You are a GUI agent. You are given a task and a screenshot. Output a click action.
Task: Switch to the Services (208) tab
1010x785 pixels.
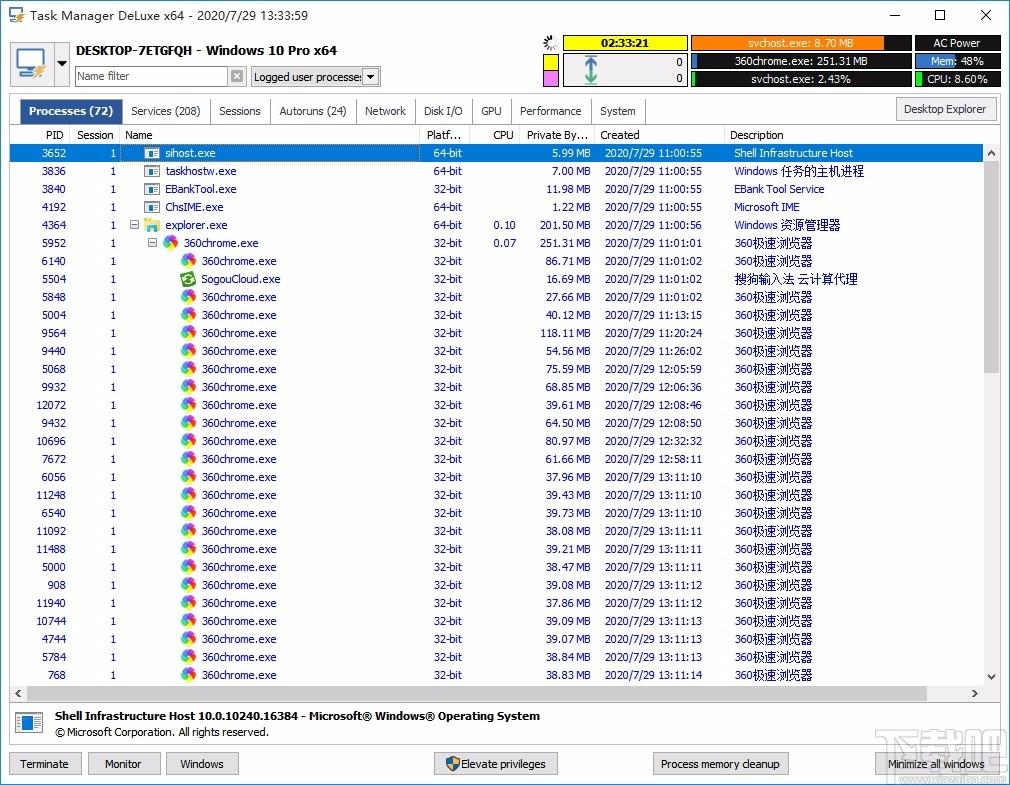click(x=166, y=111)
